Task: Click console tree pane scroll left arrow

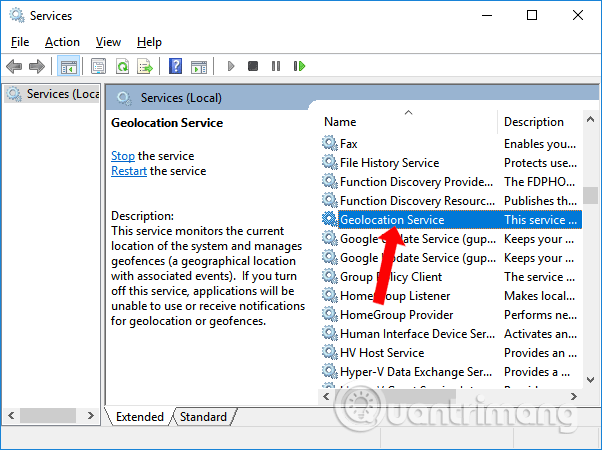Action: coord(11,415)
